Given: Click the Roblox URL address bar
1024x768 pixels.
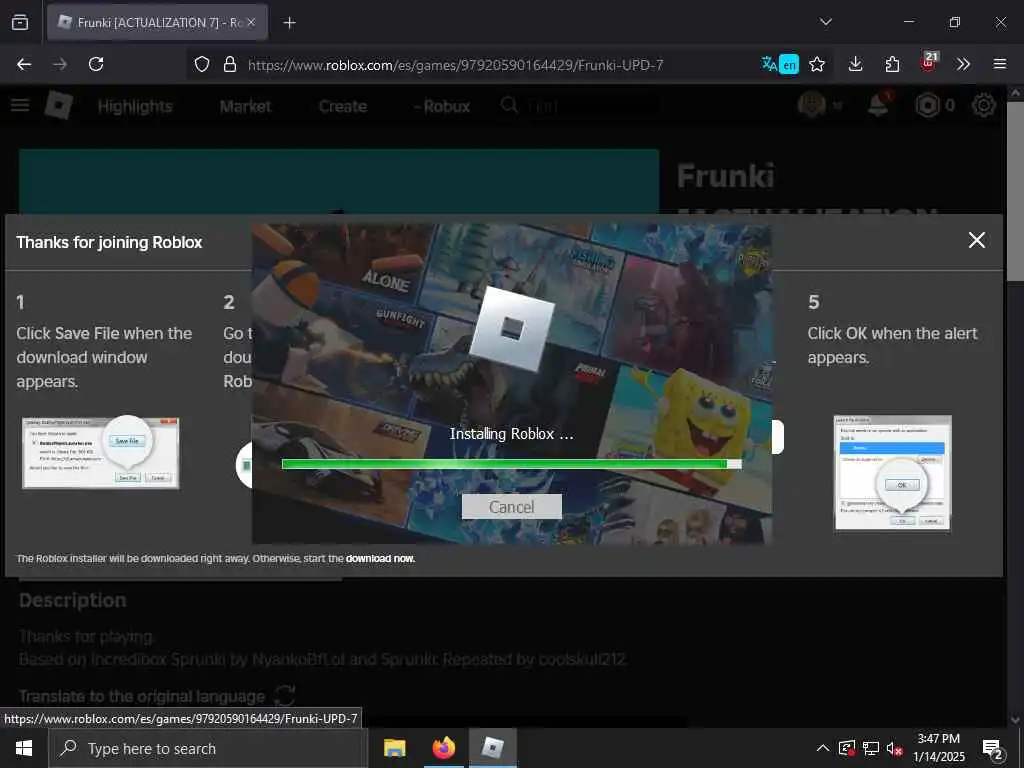Looking at the screenshot, I should click(x=455, y=65).
